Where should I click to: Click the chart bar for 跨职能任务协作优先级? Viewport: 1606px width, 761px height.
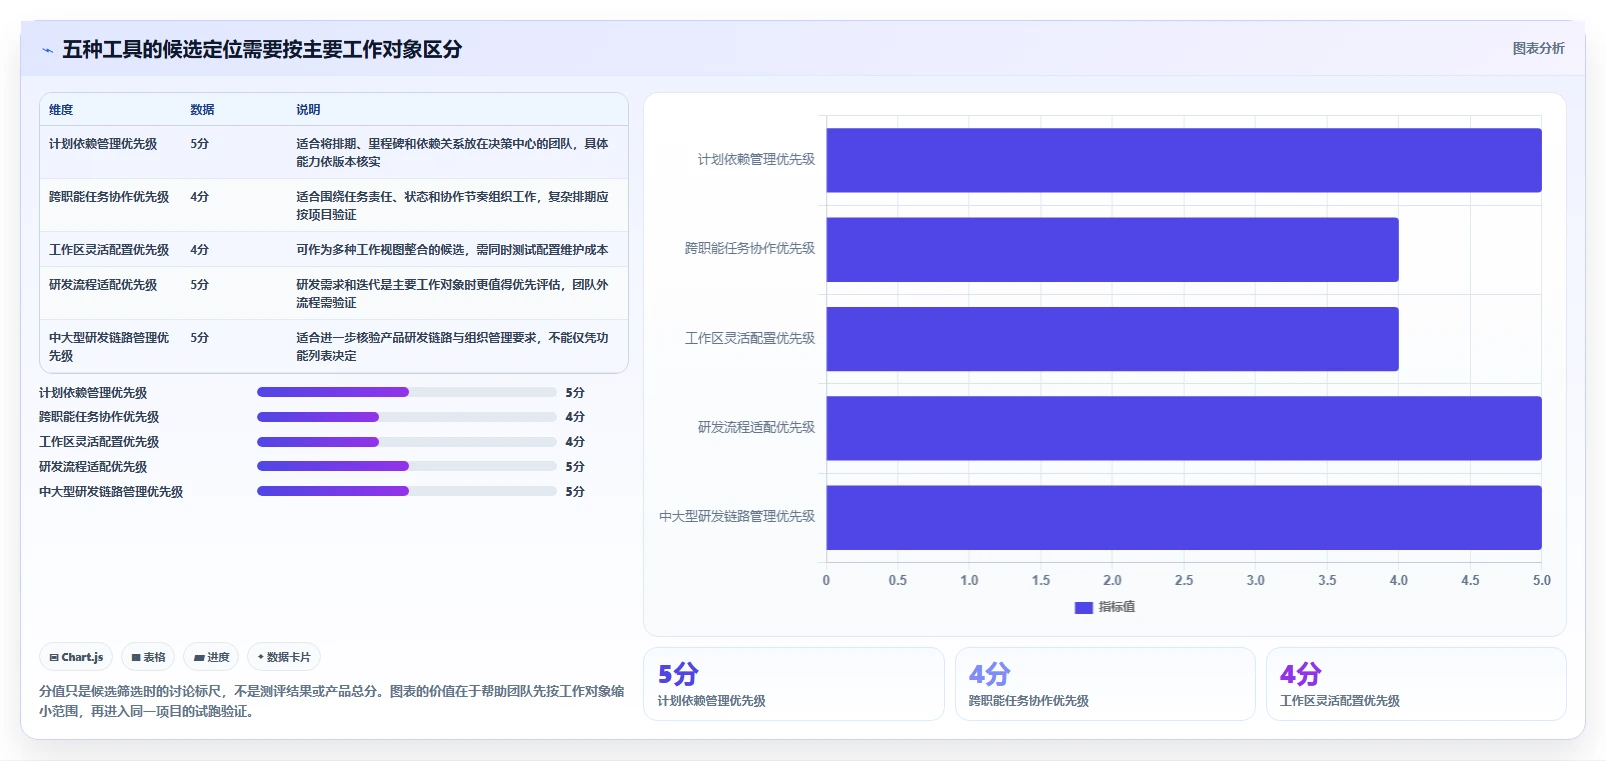[1112, 249]
